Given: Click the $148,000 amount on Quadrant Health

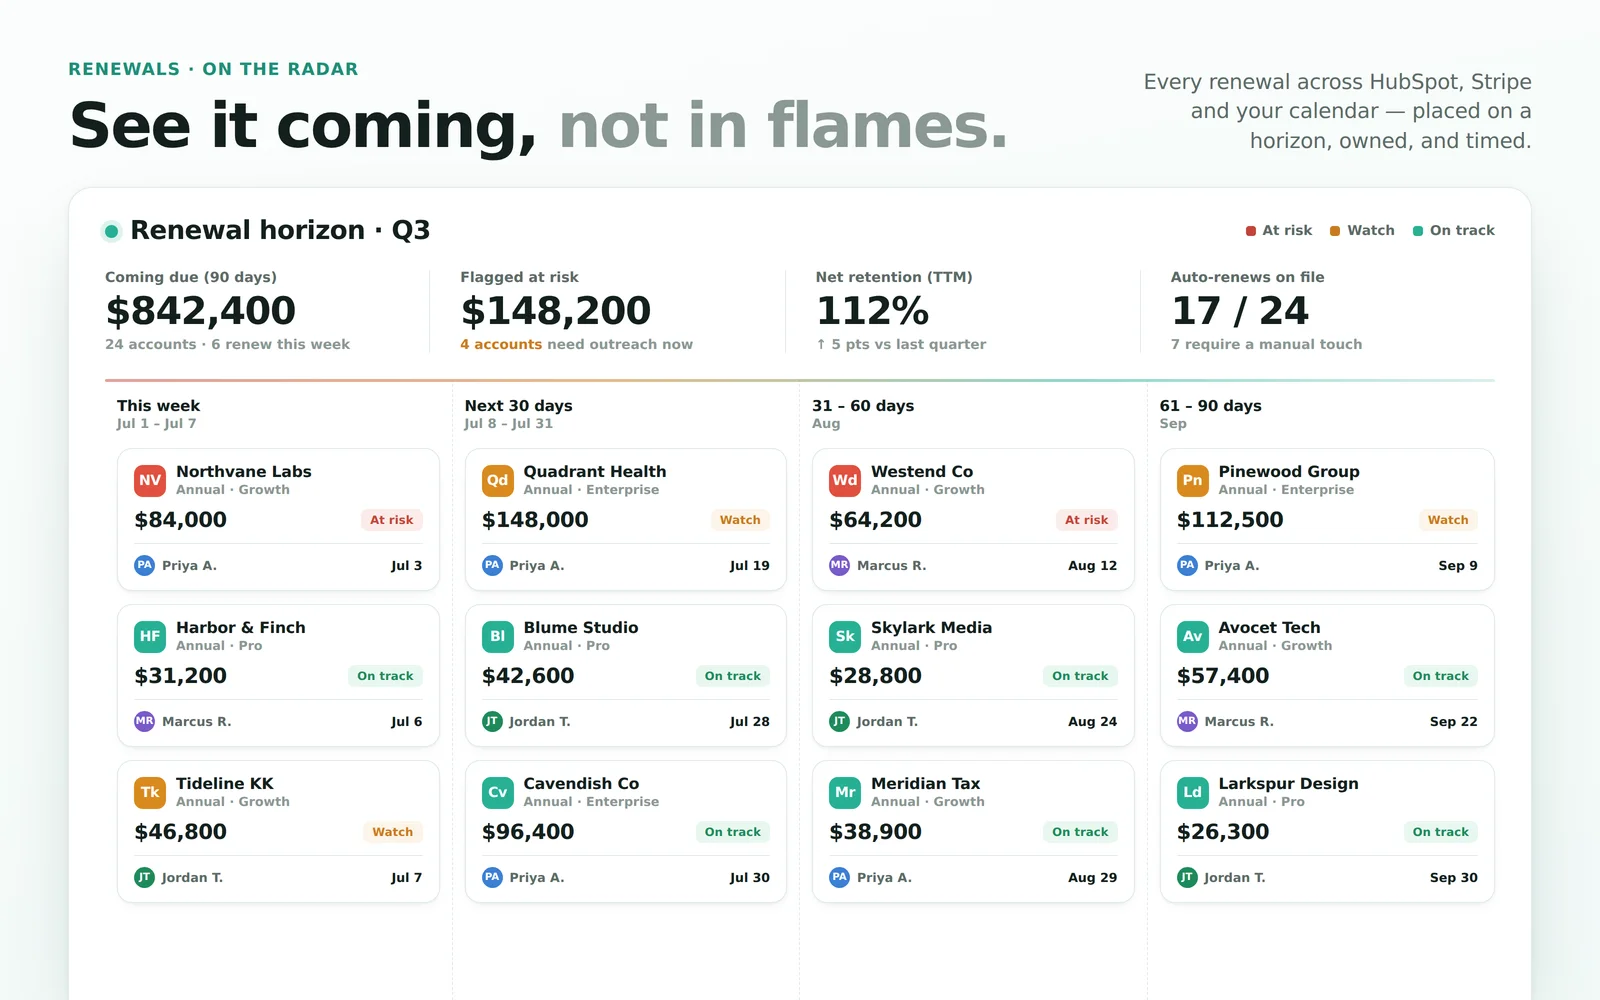Looking at the screenshot, I should click(535, 520).
